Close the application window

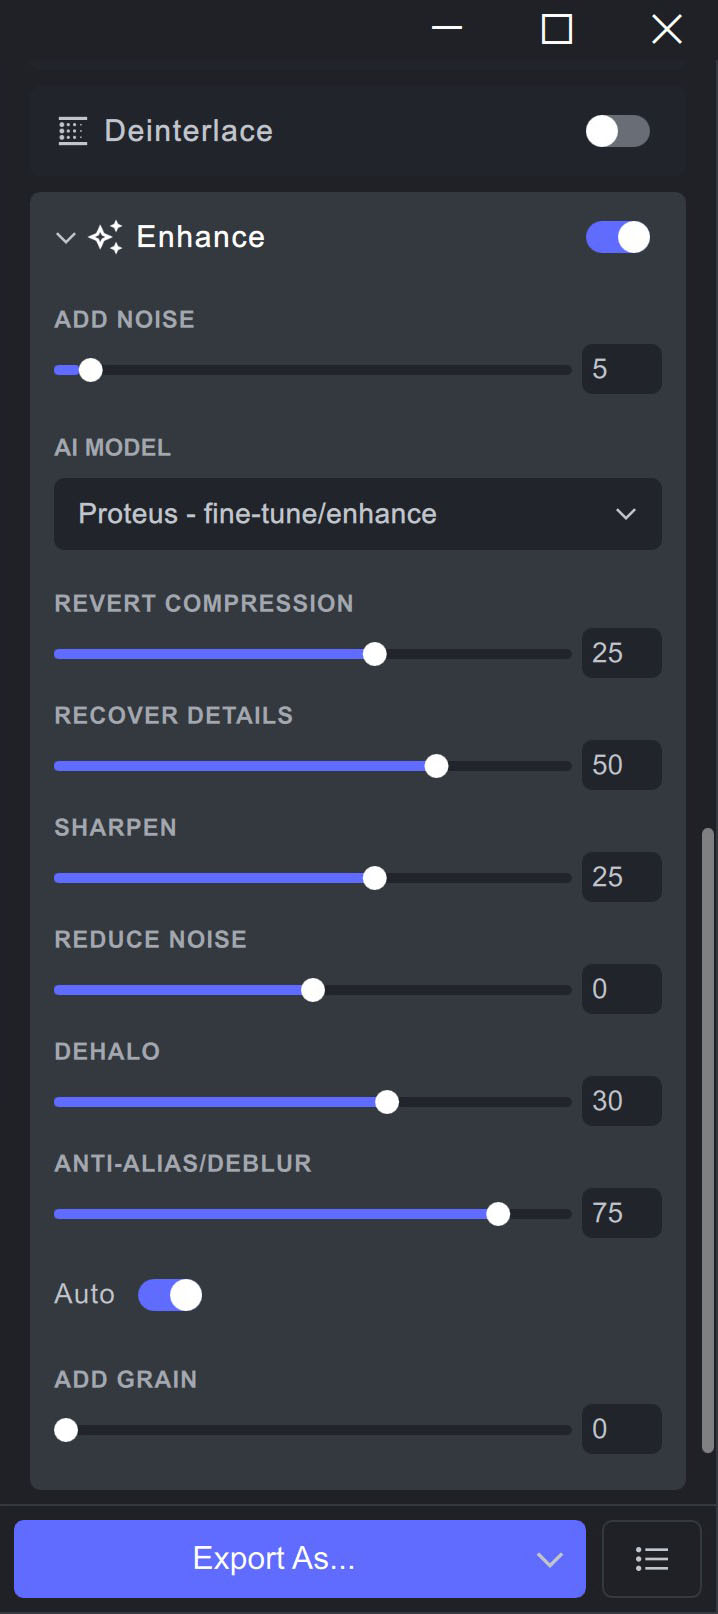667,29
